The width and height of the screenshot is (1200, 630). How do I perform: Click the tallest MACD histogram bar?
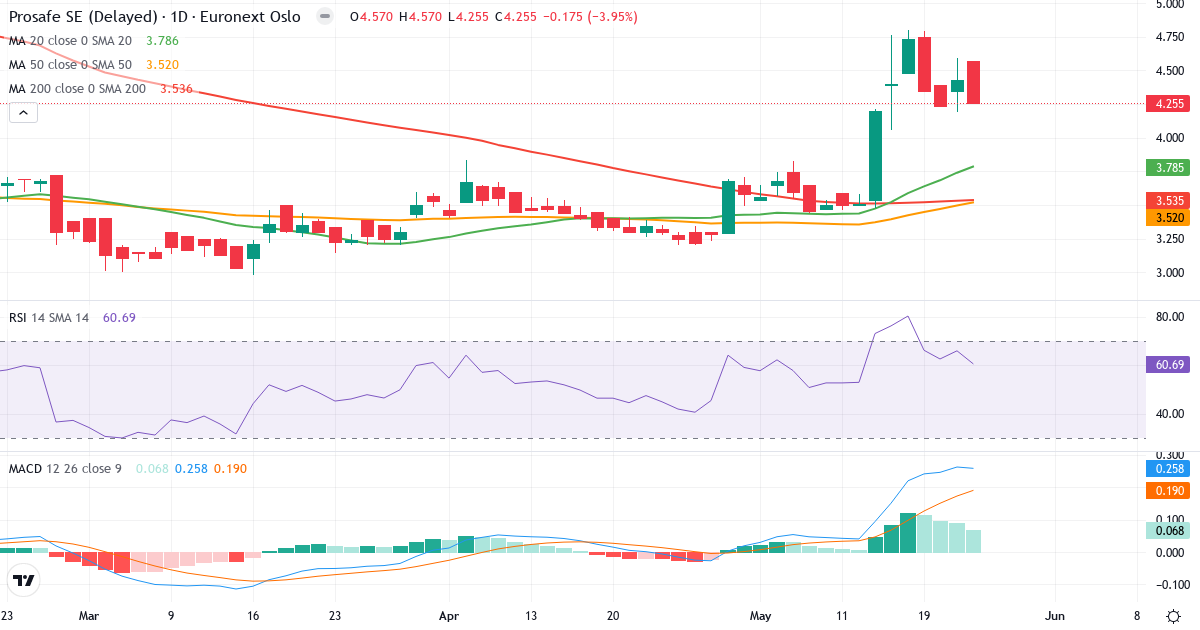point(908,533)
